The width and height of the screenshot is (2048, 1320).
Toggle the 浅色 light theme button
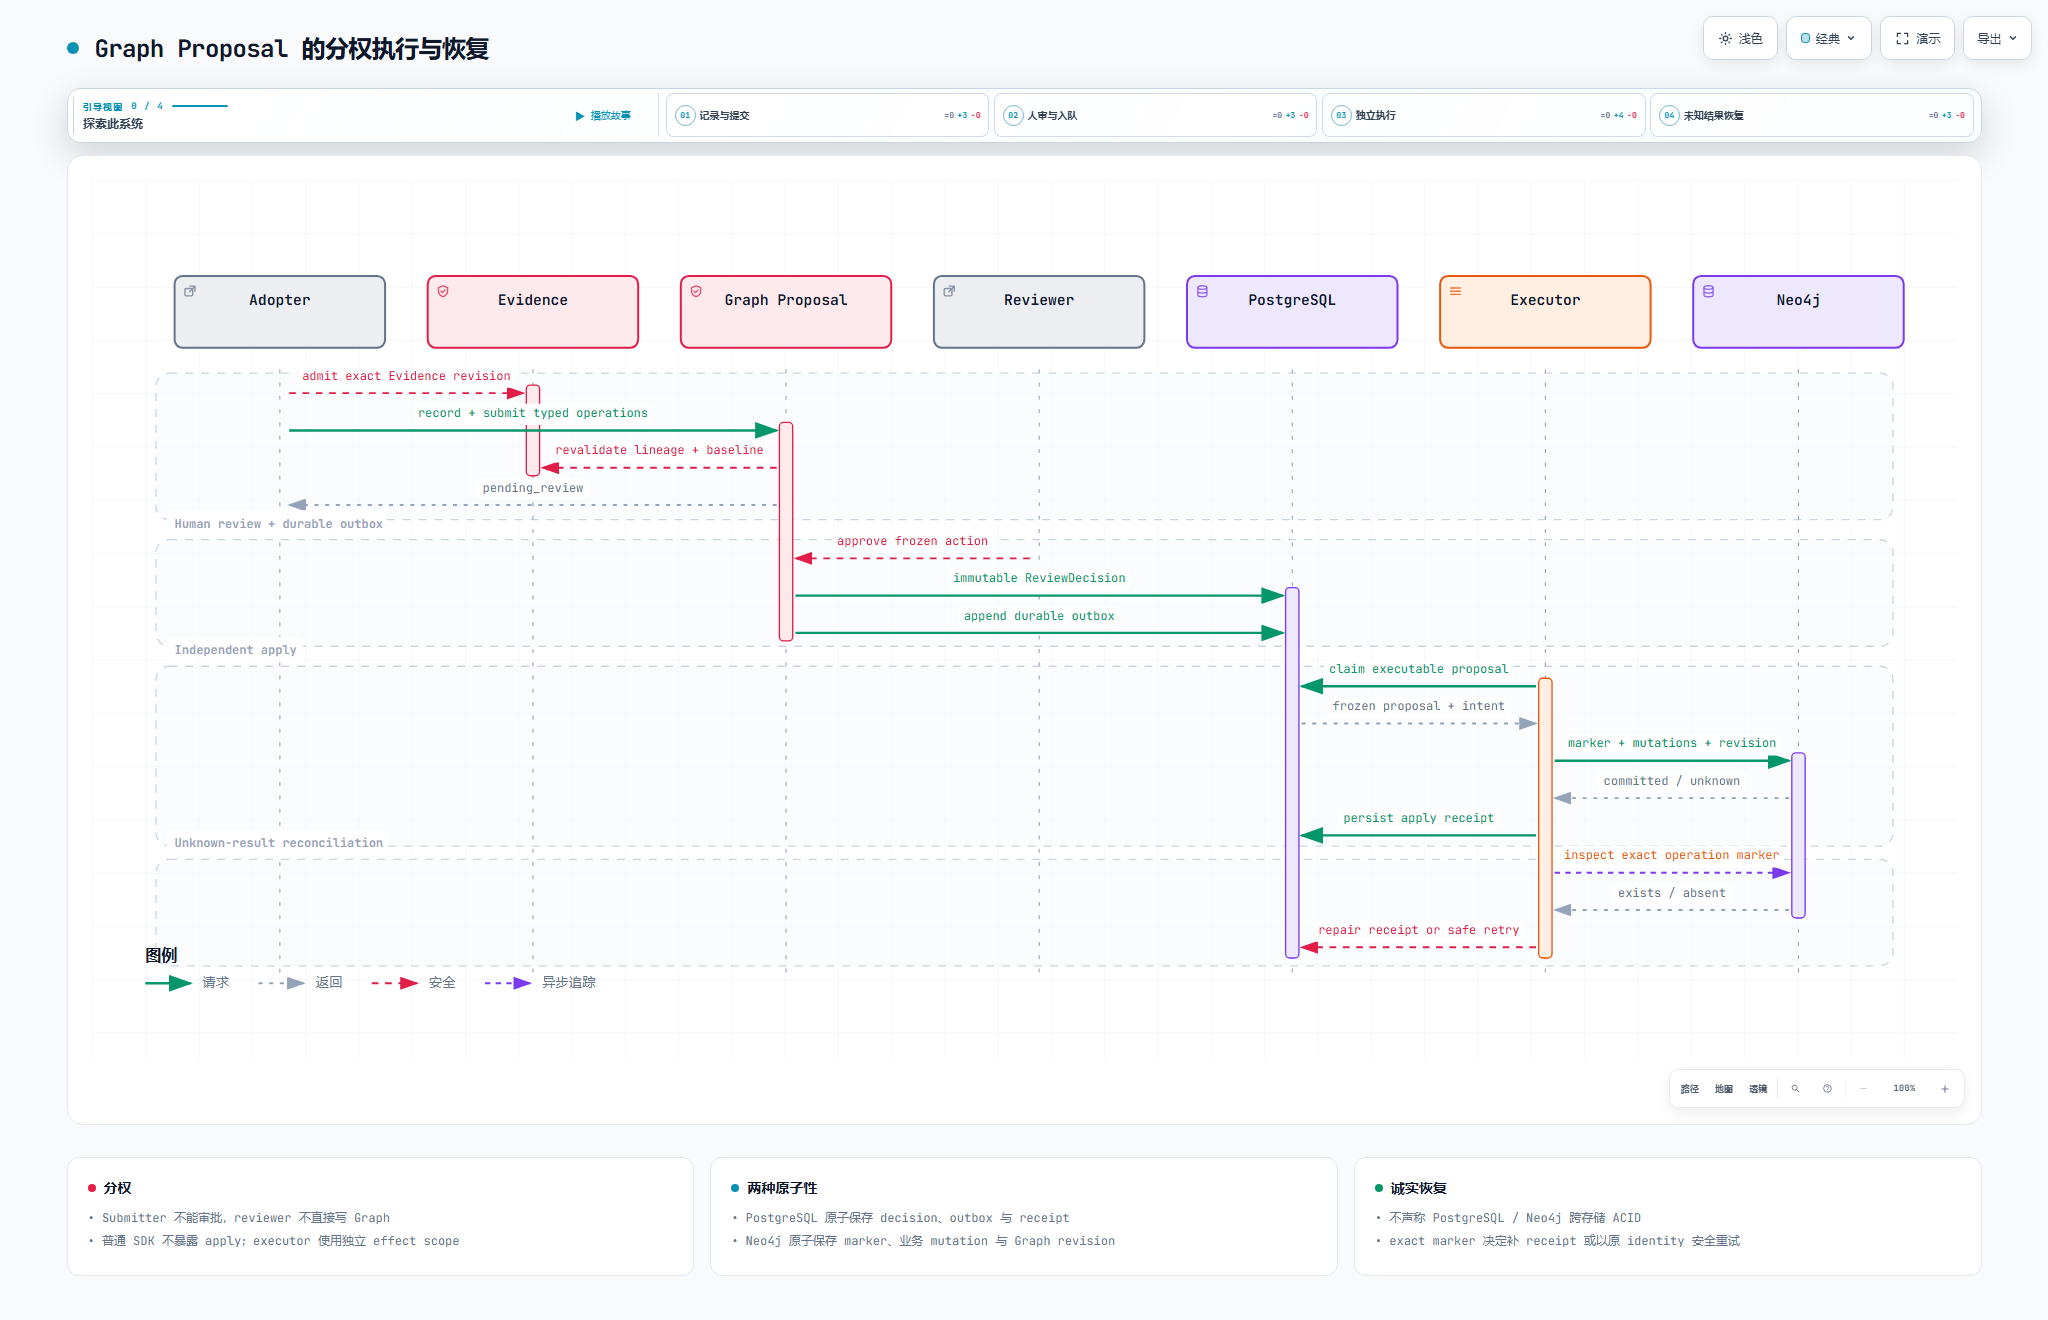[1740, 38]
